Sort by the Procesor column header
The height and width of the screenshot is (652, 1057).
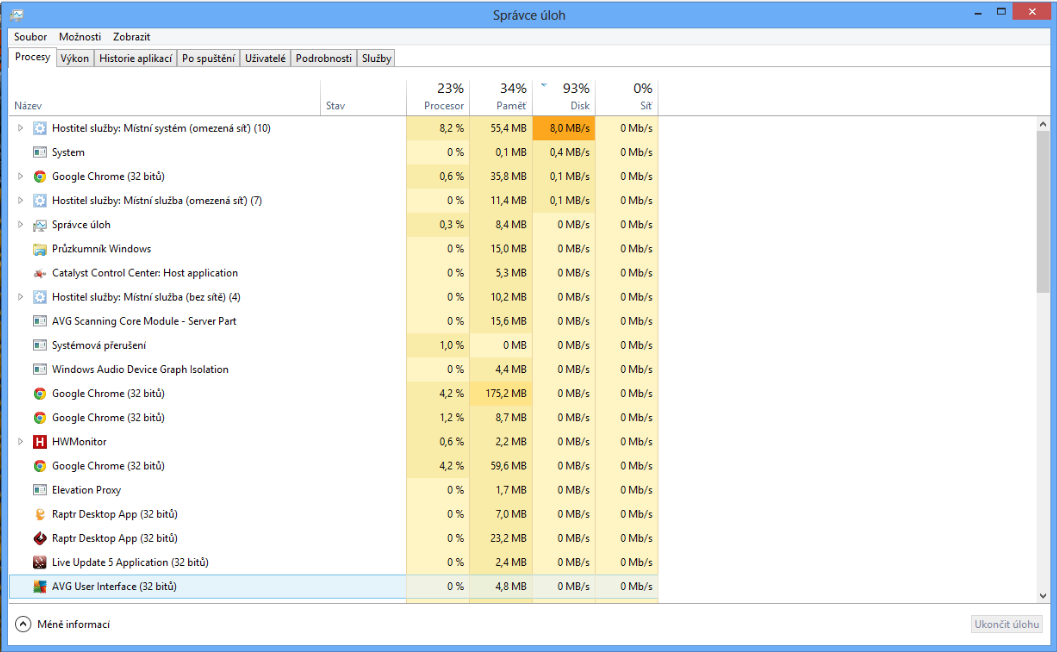coord(438,97)
